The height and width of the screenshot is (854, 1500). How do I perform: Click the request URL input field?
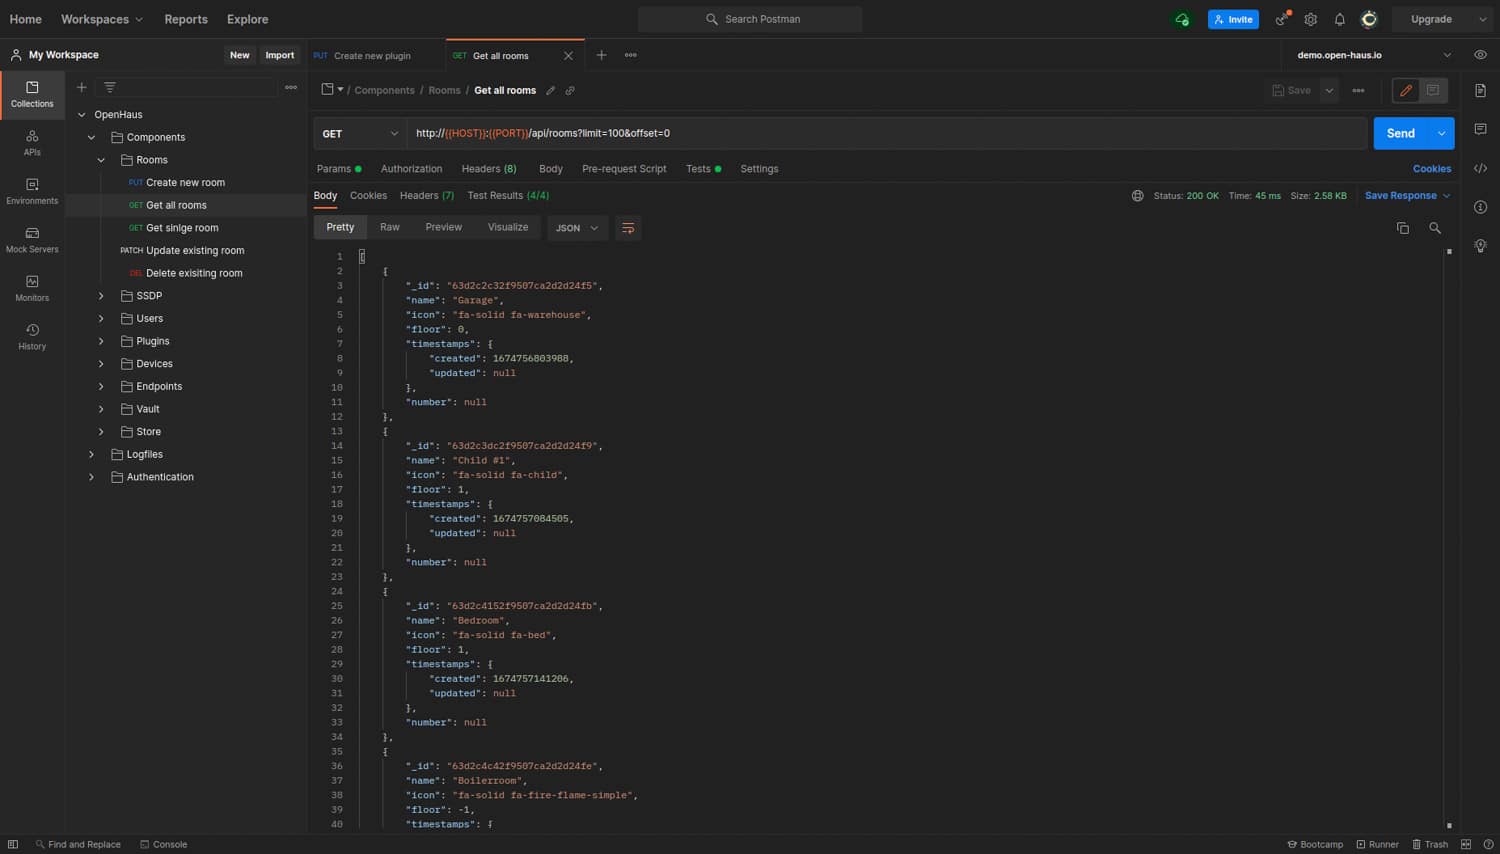880,133
